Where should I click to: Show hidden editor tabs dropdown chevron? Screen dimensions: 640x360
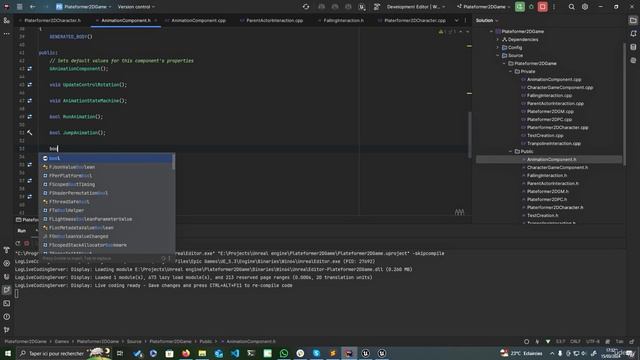[456, 20]
